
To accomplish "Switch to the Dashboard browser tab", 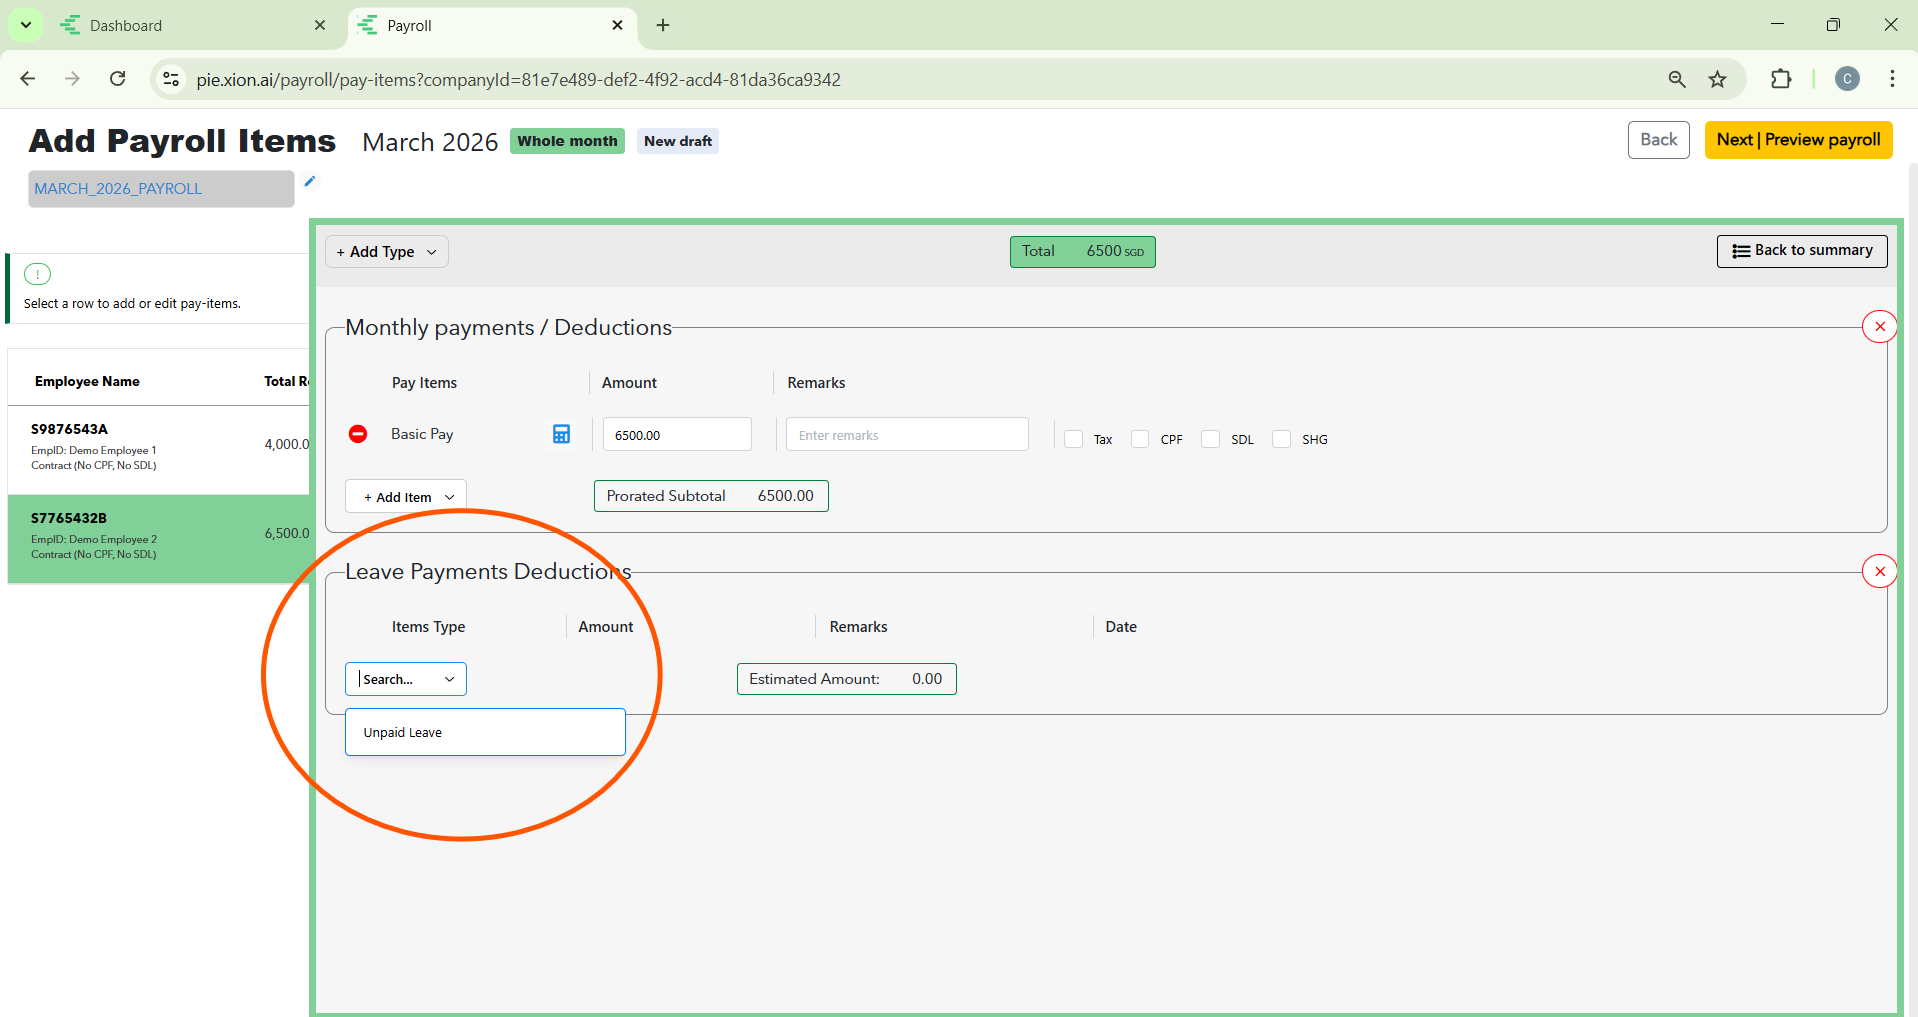I will pyautogui.click(x=190, y=26).
